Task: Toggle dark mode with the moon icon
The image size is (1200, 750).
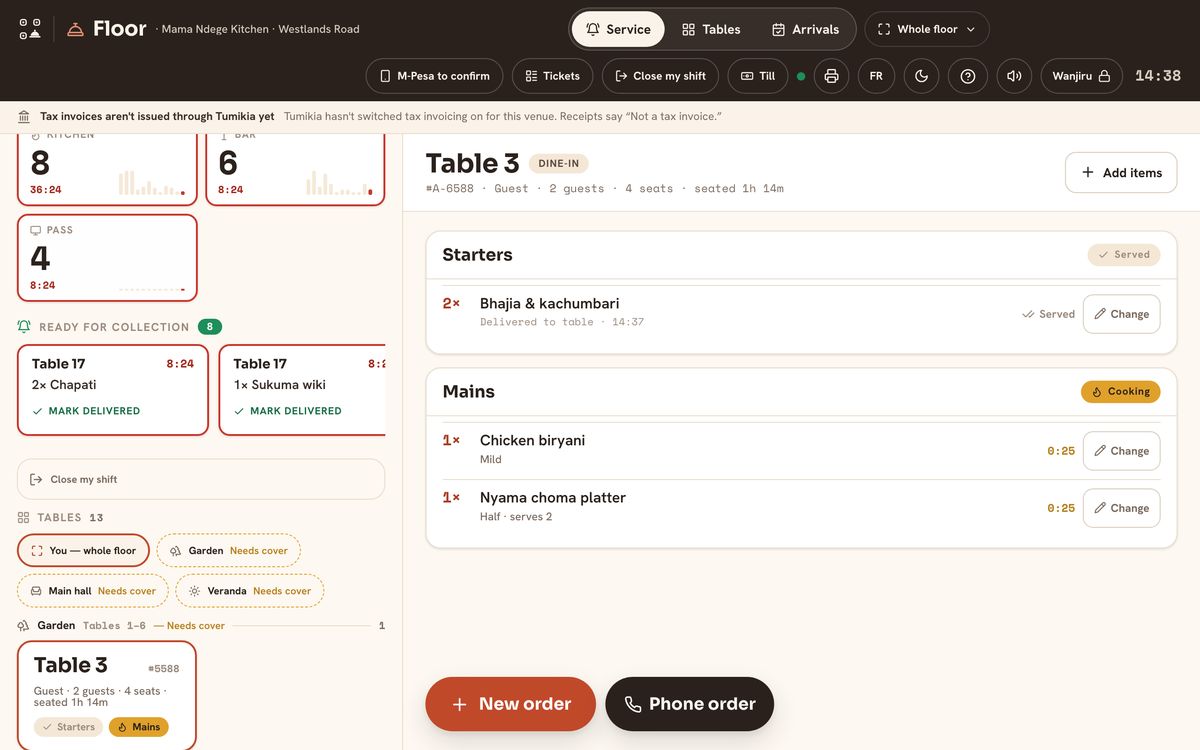Action: click(921, 76)
